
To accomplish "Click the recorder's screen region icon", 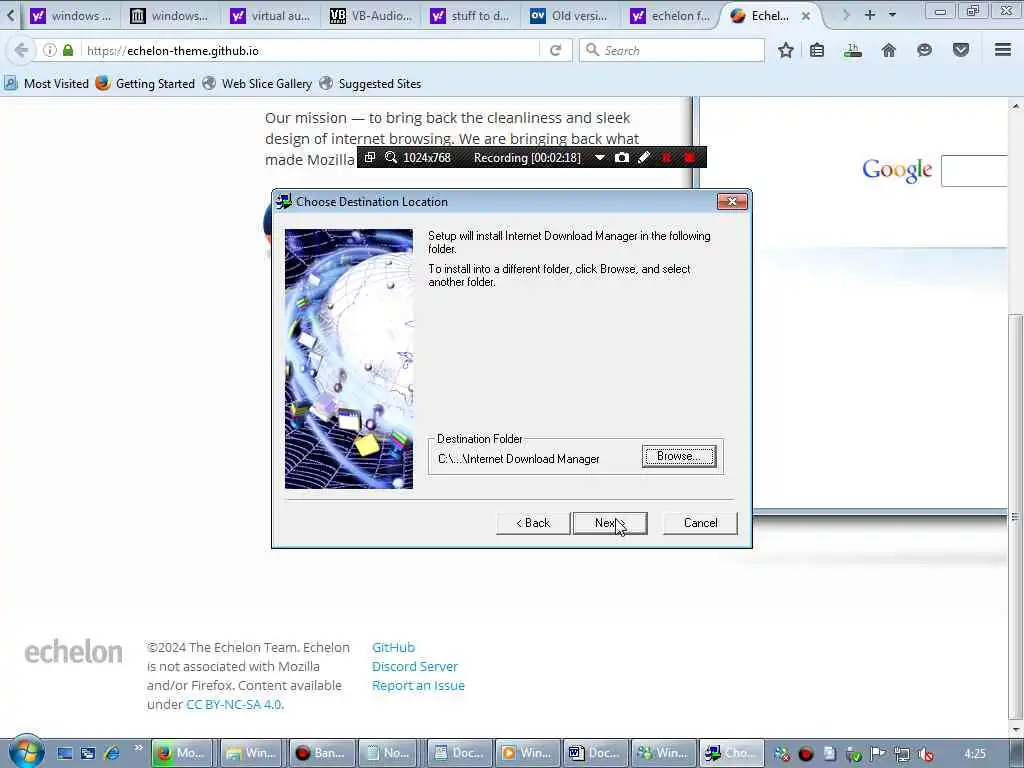I will [x=370, y=157].
